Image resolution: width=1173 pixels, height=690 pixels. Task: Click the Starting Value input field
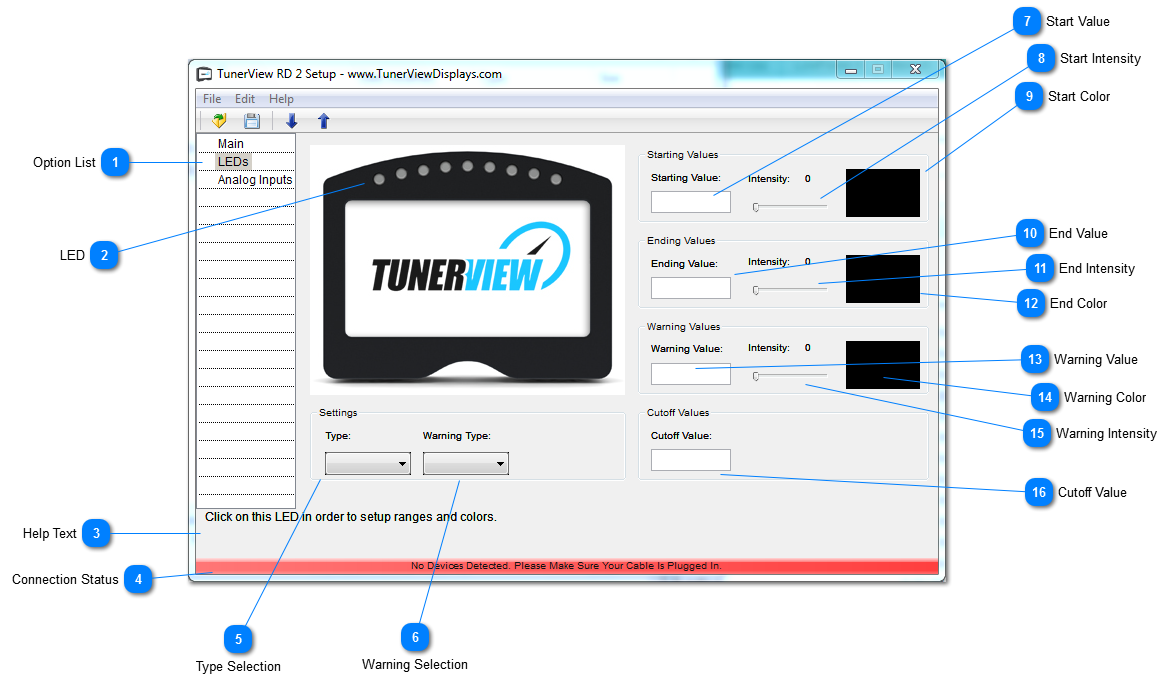[690, 202]
